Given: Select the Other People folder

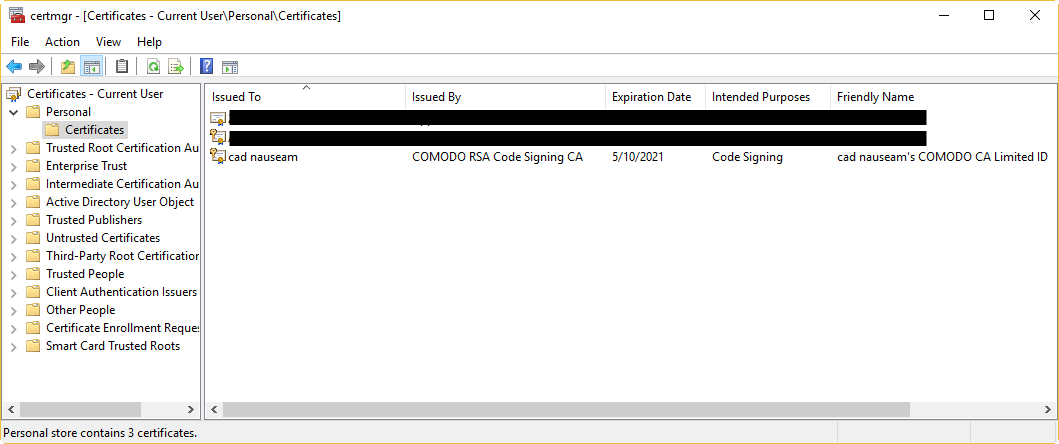Looking at the screenshot, I should (80, 310).
